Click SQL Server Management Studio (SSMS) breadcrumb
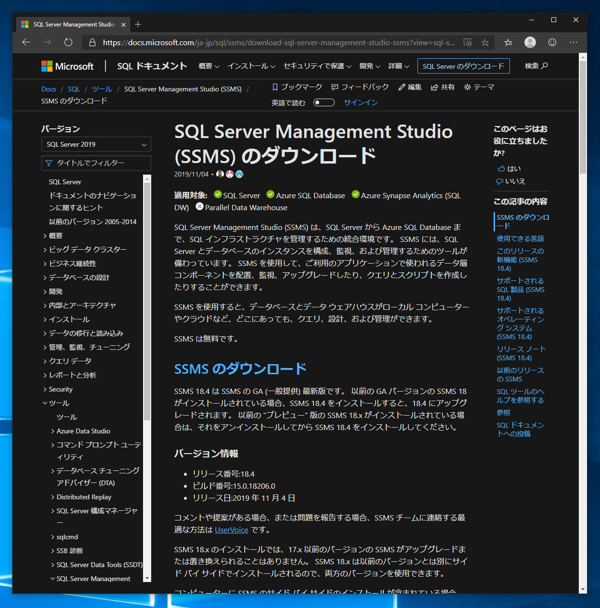The image size is (600, 608). (x=183, y=89)
